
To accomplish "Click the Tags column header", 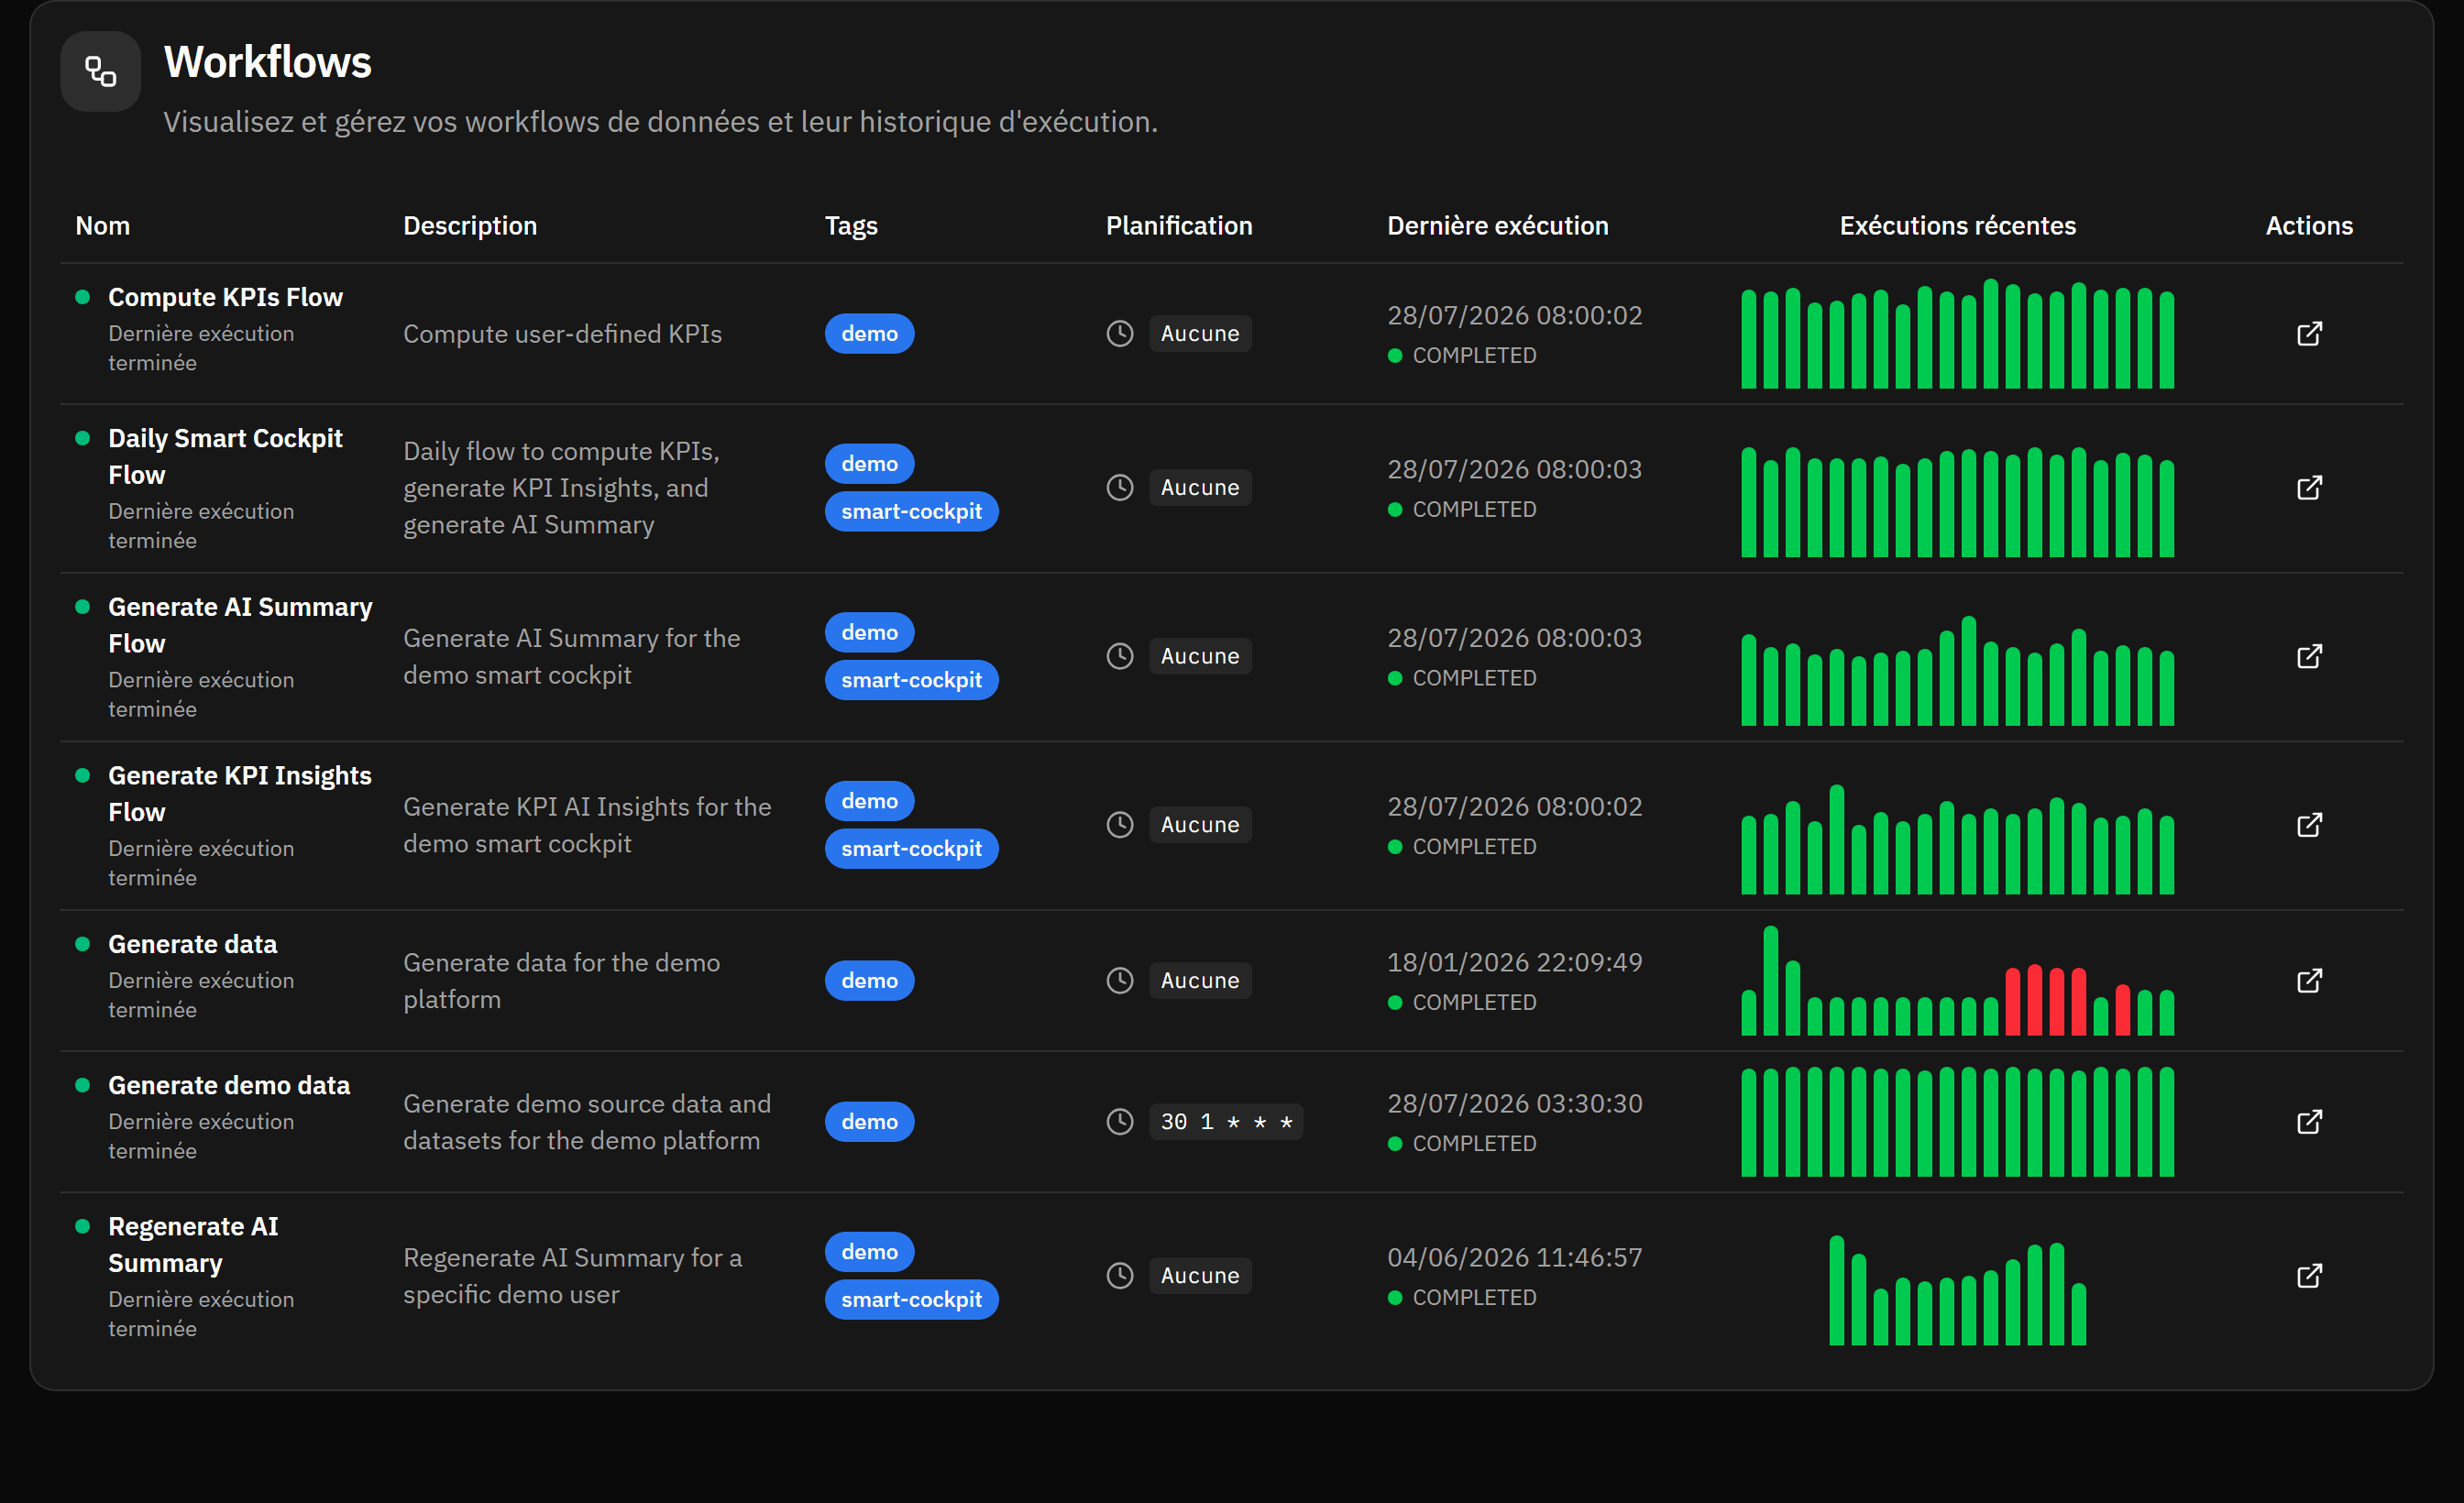I will [x=851, y=225].
